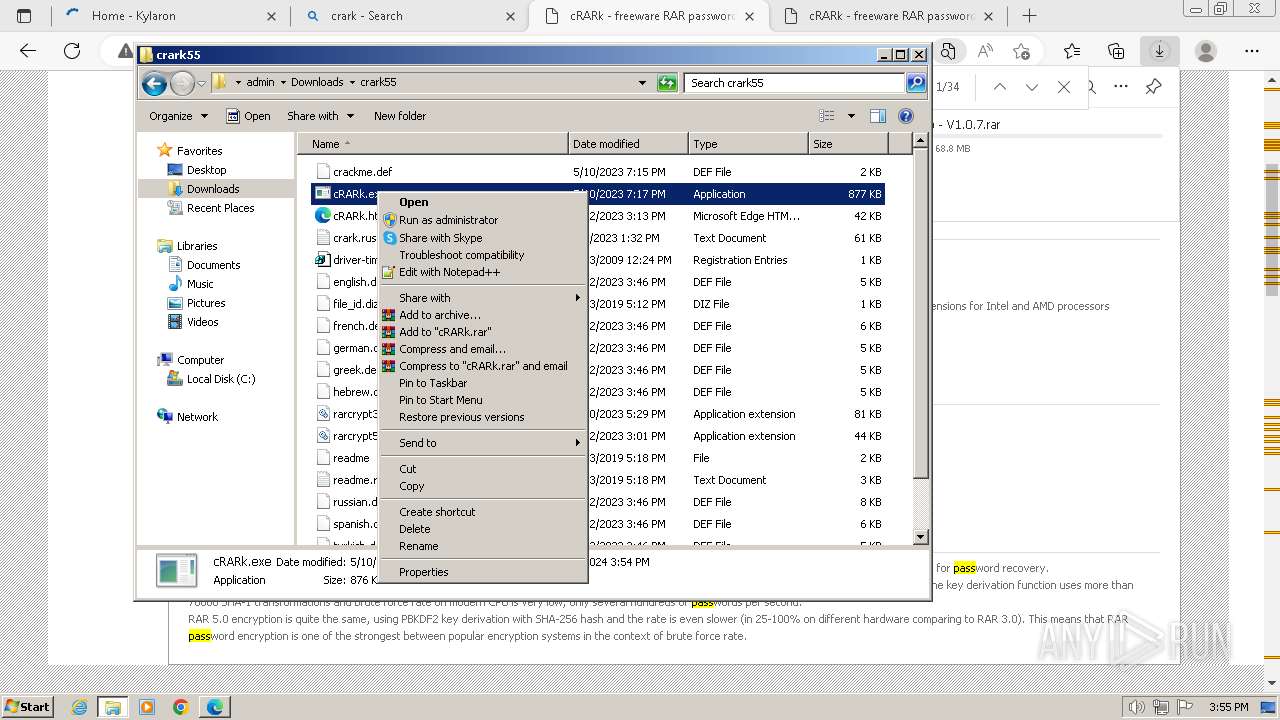Open the browser favorites star icon
Image resolution: width=1280 pixels, height=720 pixels.
tap(1072, 51)
